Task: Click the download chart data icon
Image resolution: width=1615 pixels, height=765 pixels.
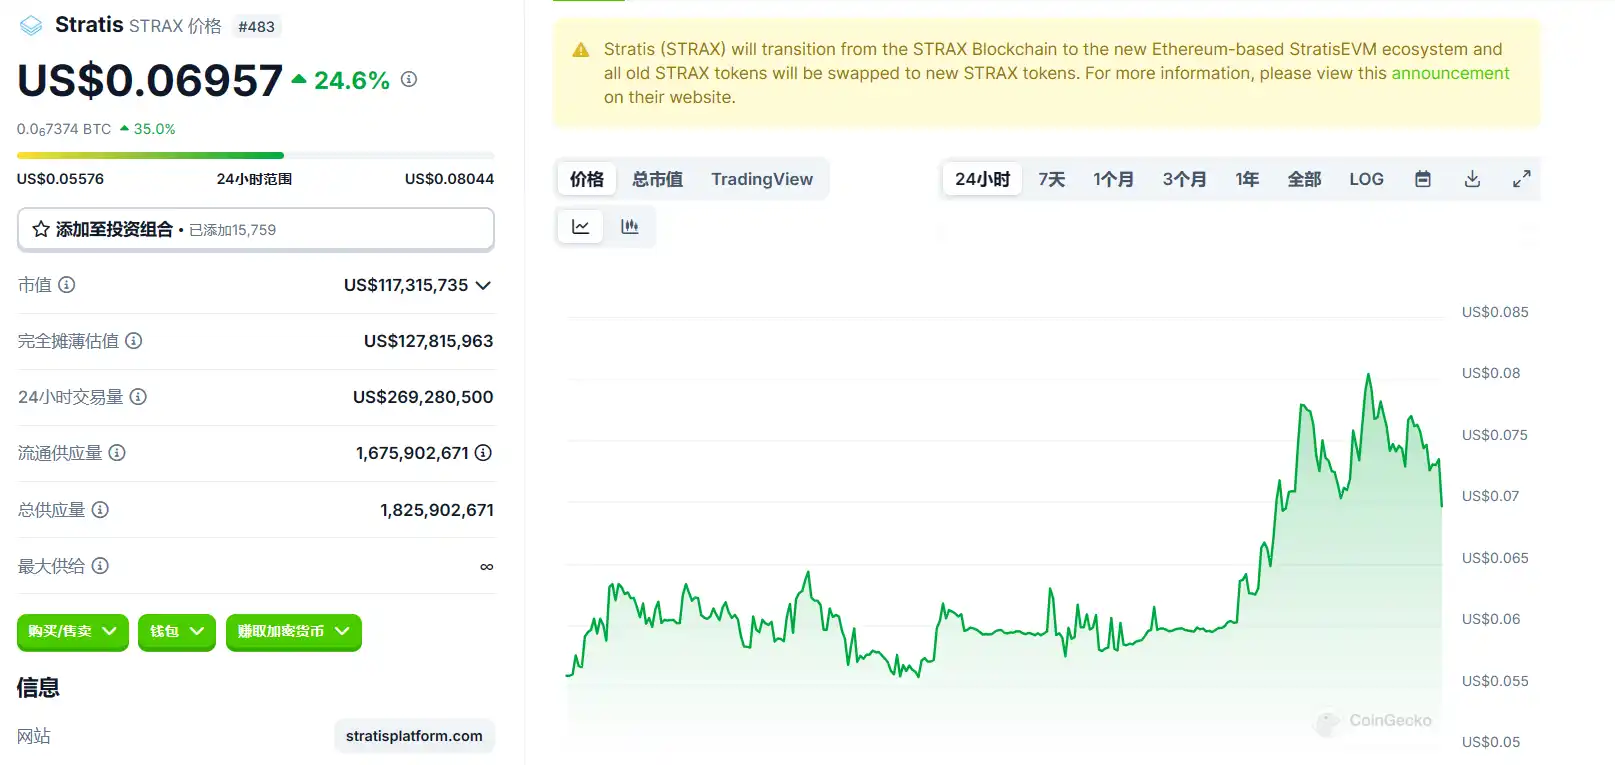Action: 1472,179
